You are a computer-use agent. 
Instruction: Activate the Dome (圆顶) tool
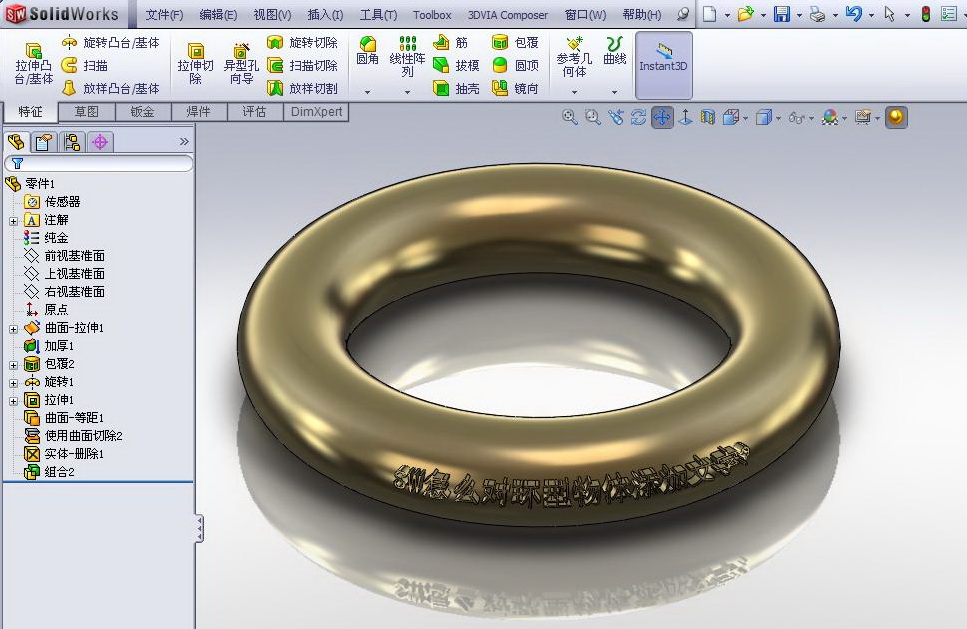click(x=516, y=65)
